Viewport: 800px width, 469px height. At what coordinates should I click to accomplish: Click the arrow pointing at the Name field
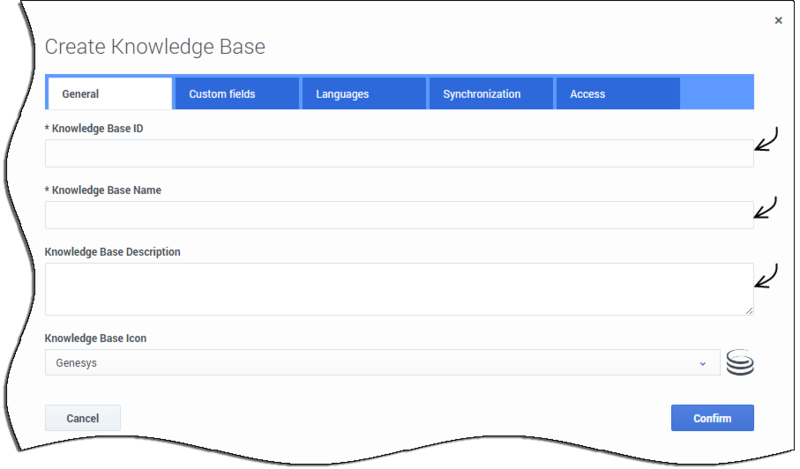(x=765, y=207)
